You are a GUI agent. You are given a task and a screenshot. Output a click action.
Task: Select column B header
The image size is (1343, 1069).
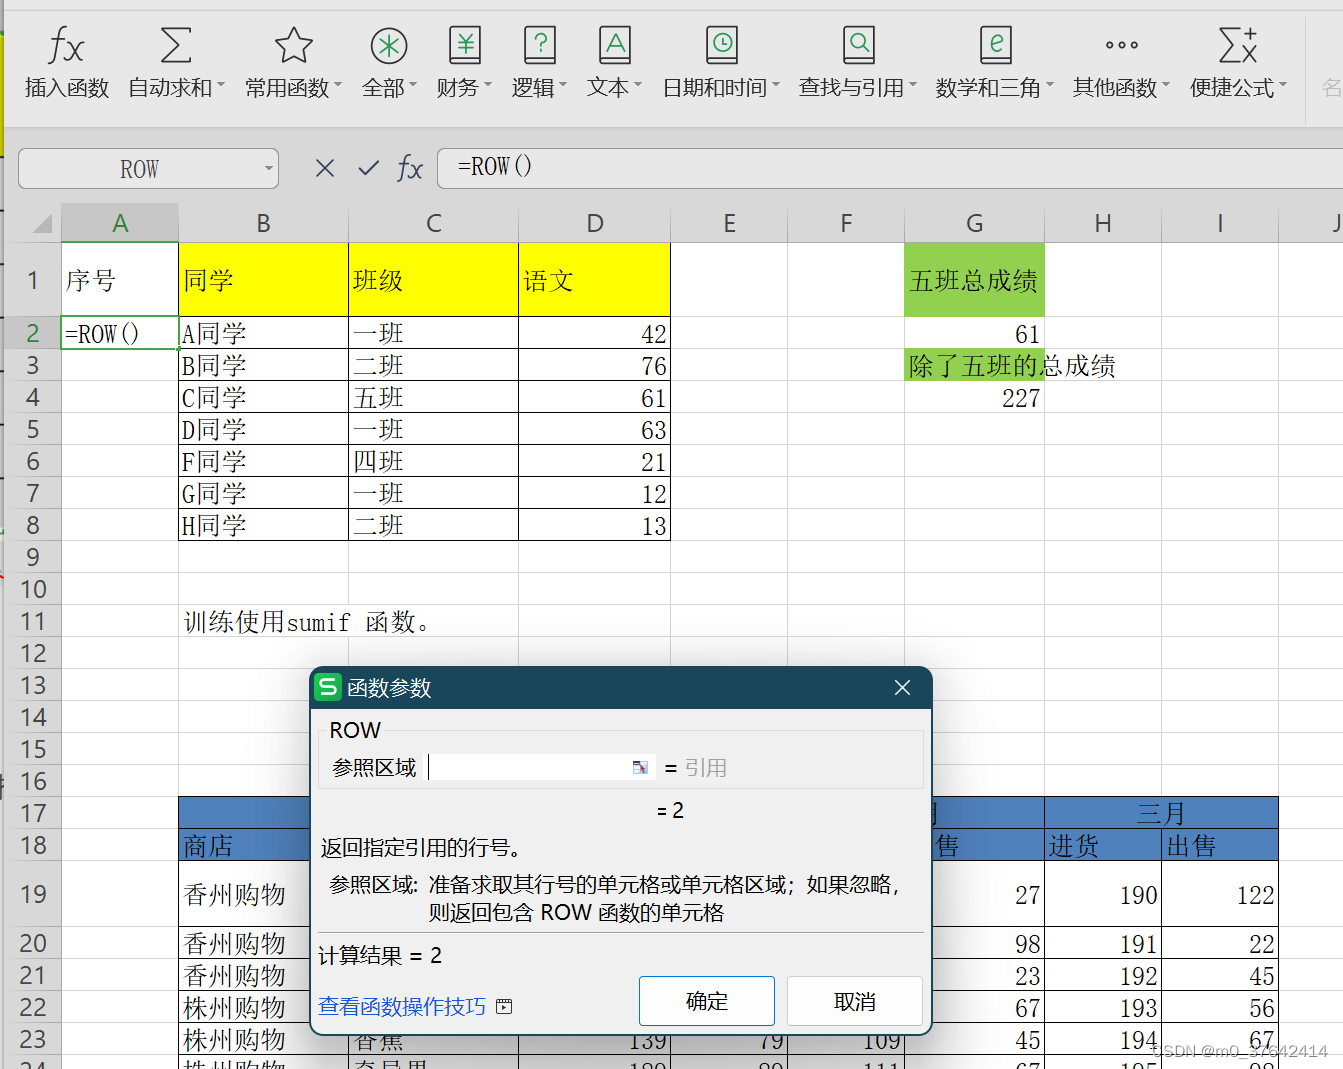(x=263, y=223)
